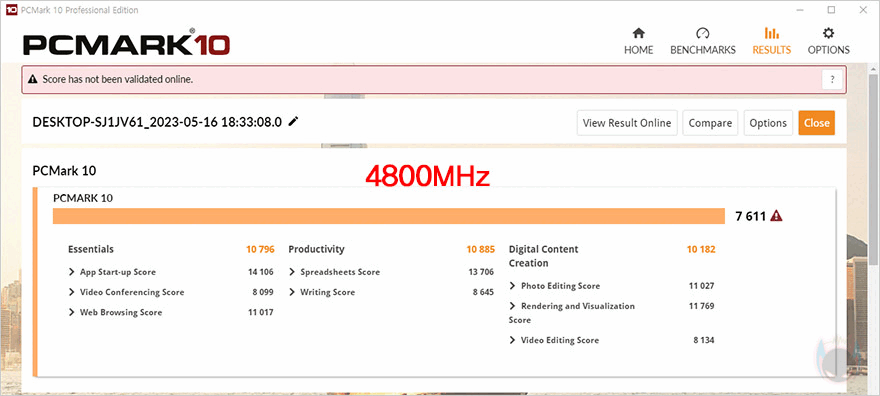Click the question mark help button
Screen dimensions: 880x396
point(832,80)
